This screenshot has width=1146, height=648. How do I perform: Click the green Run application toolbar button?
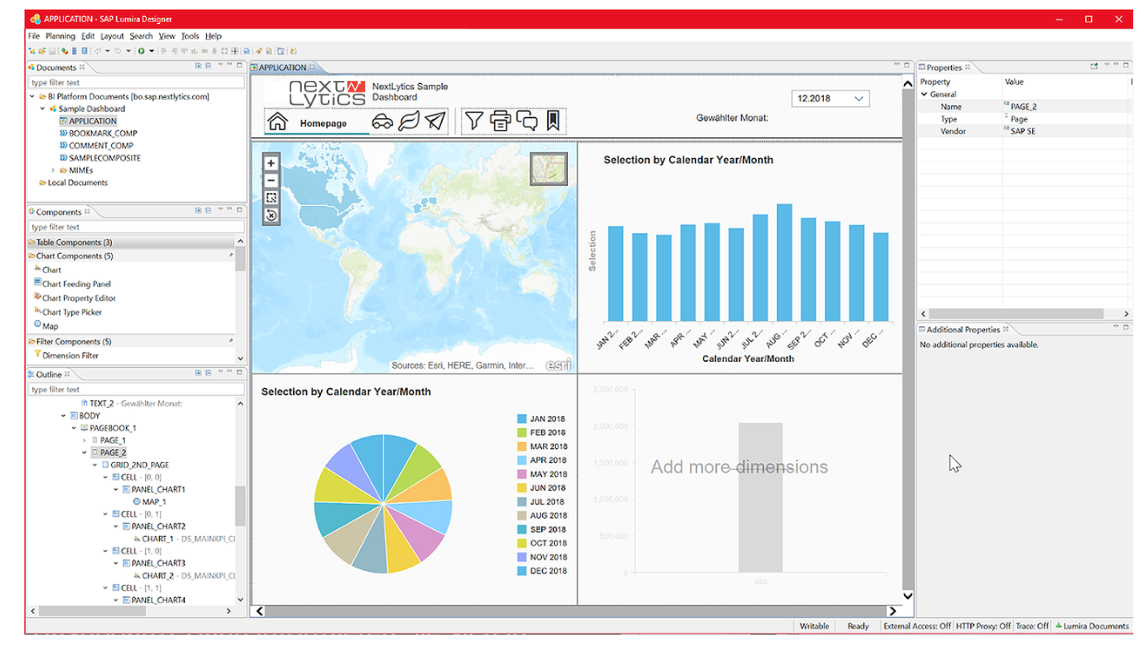click(141, 51)
